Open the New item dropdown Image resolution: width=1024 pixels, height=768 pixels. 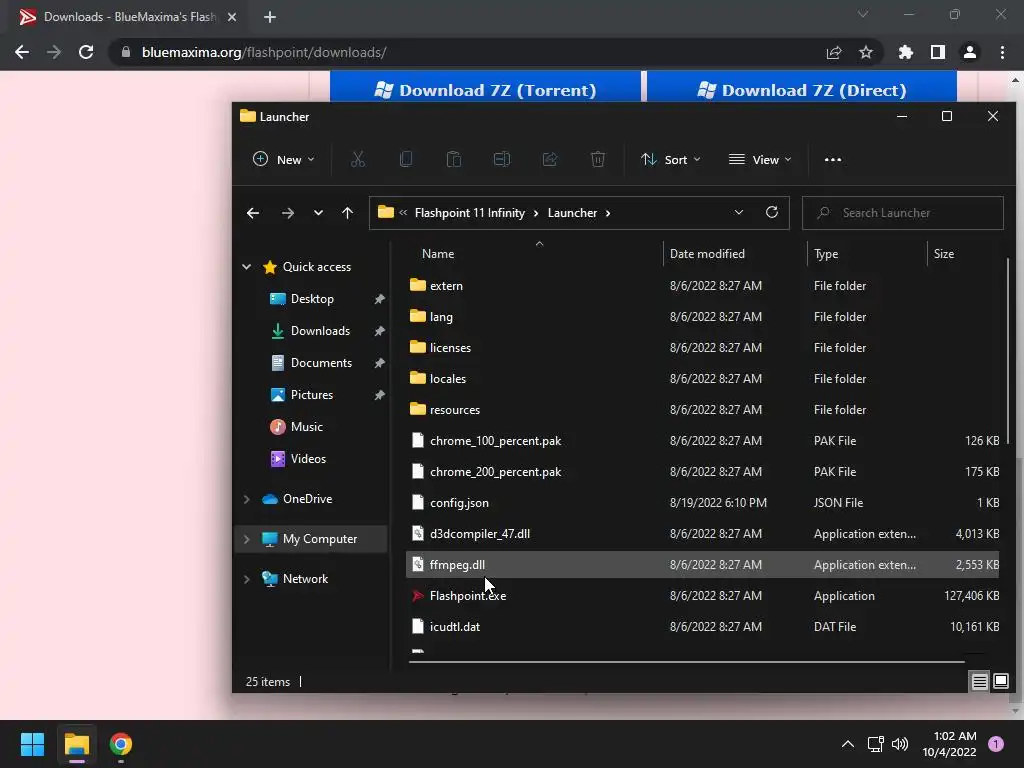283,159
